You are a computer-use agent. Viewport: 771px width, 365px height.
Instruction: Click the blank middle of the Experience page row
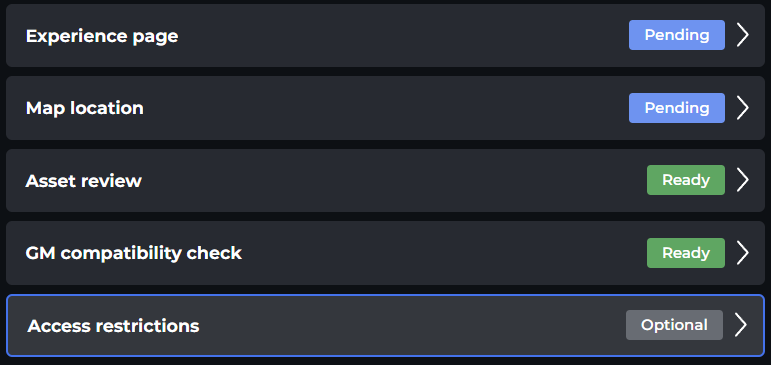(403, 35)
